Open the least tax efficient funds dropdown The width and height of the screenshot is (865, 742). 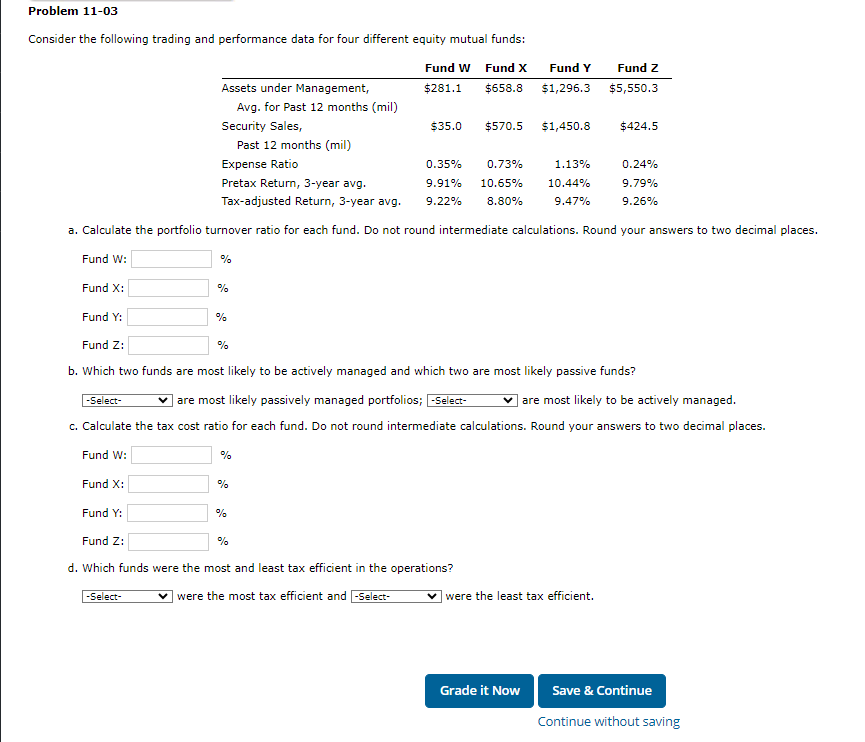395,595
